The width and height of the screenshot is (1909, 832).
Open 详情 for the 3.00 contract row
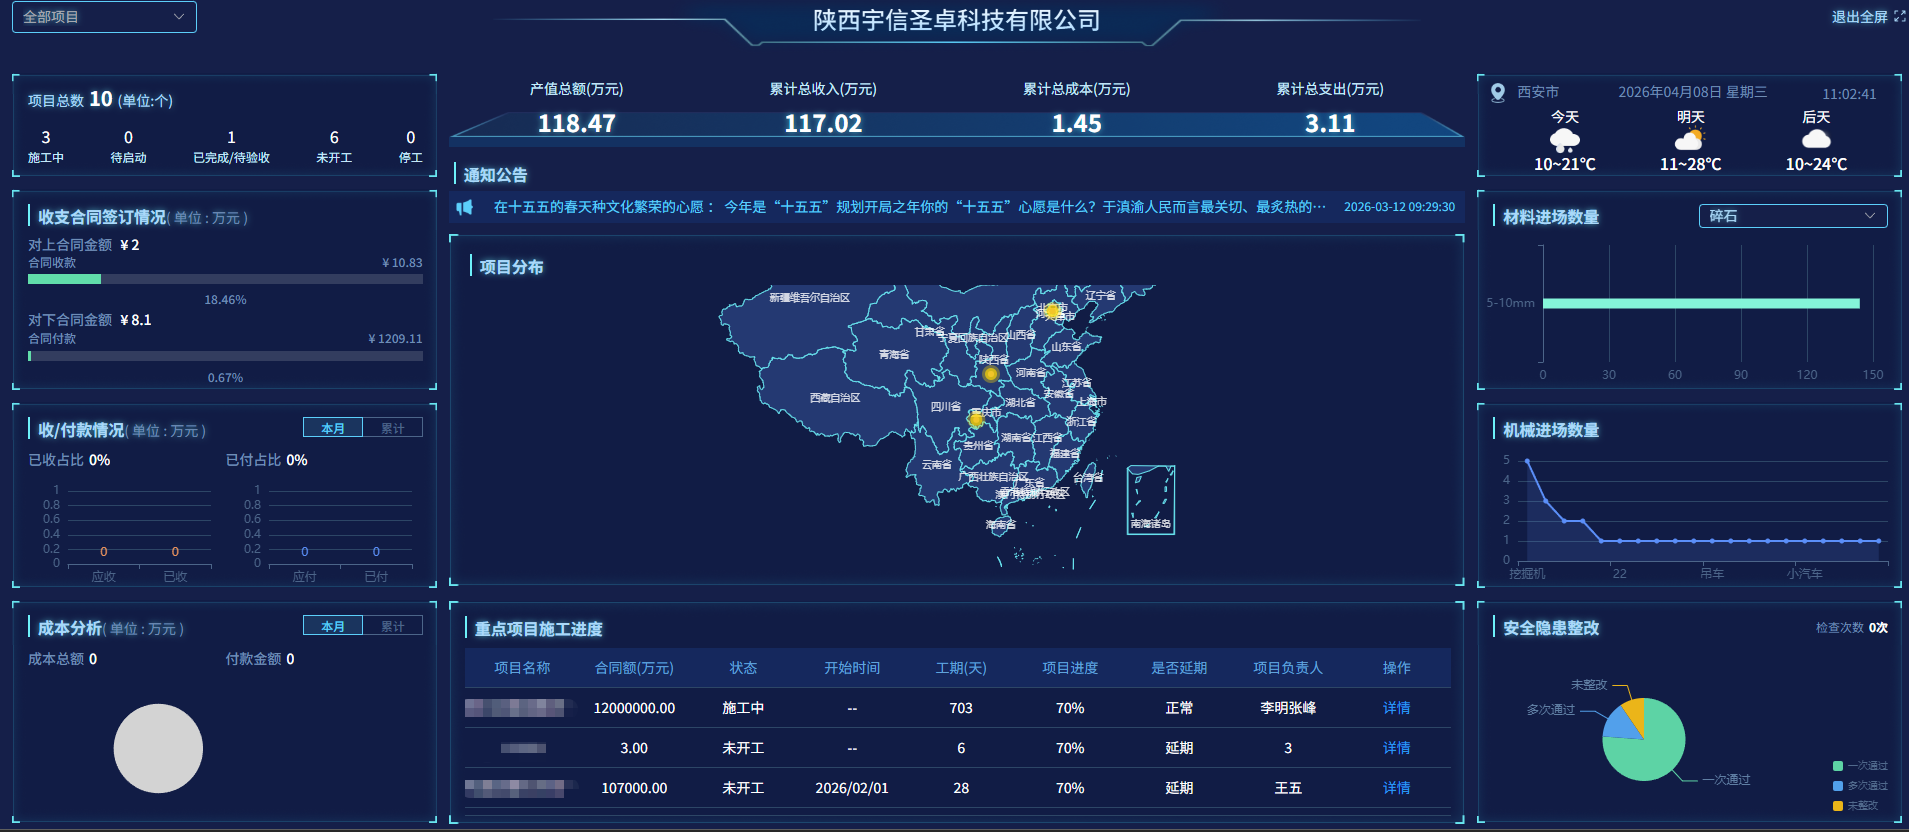click(1396, 748)
